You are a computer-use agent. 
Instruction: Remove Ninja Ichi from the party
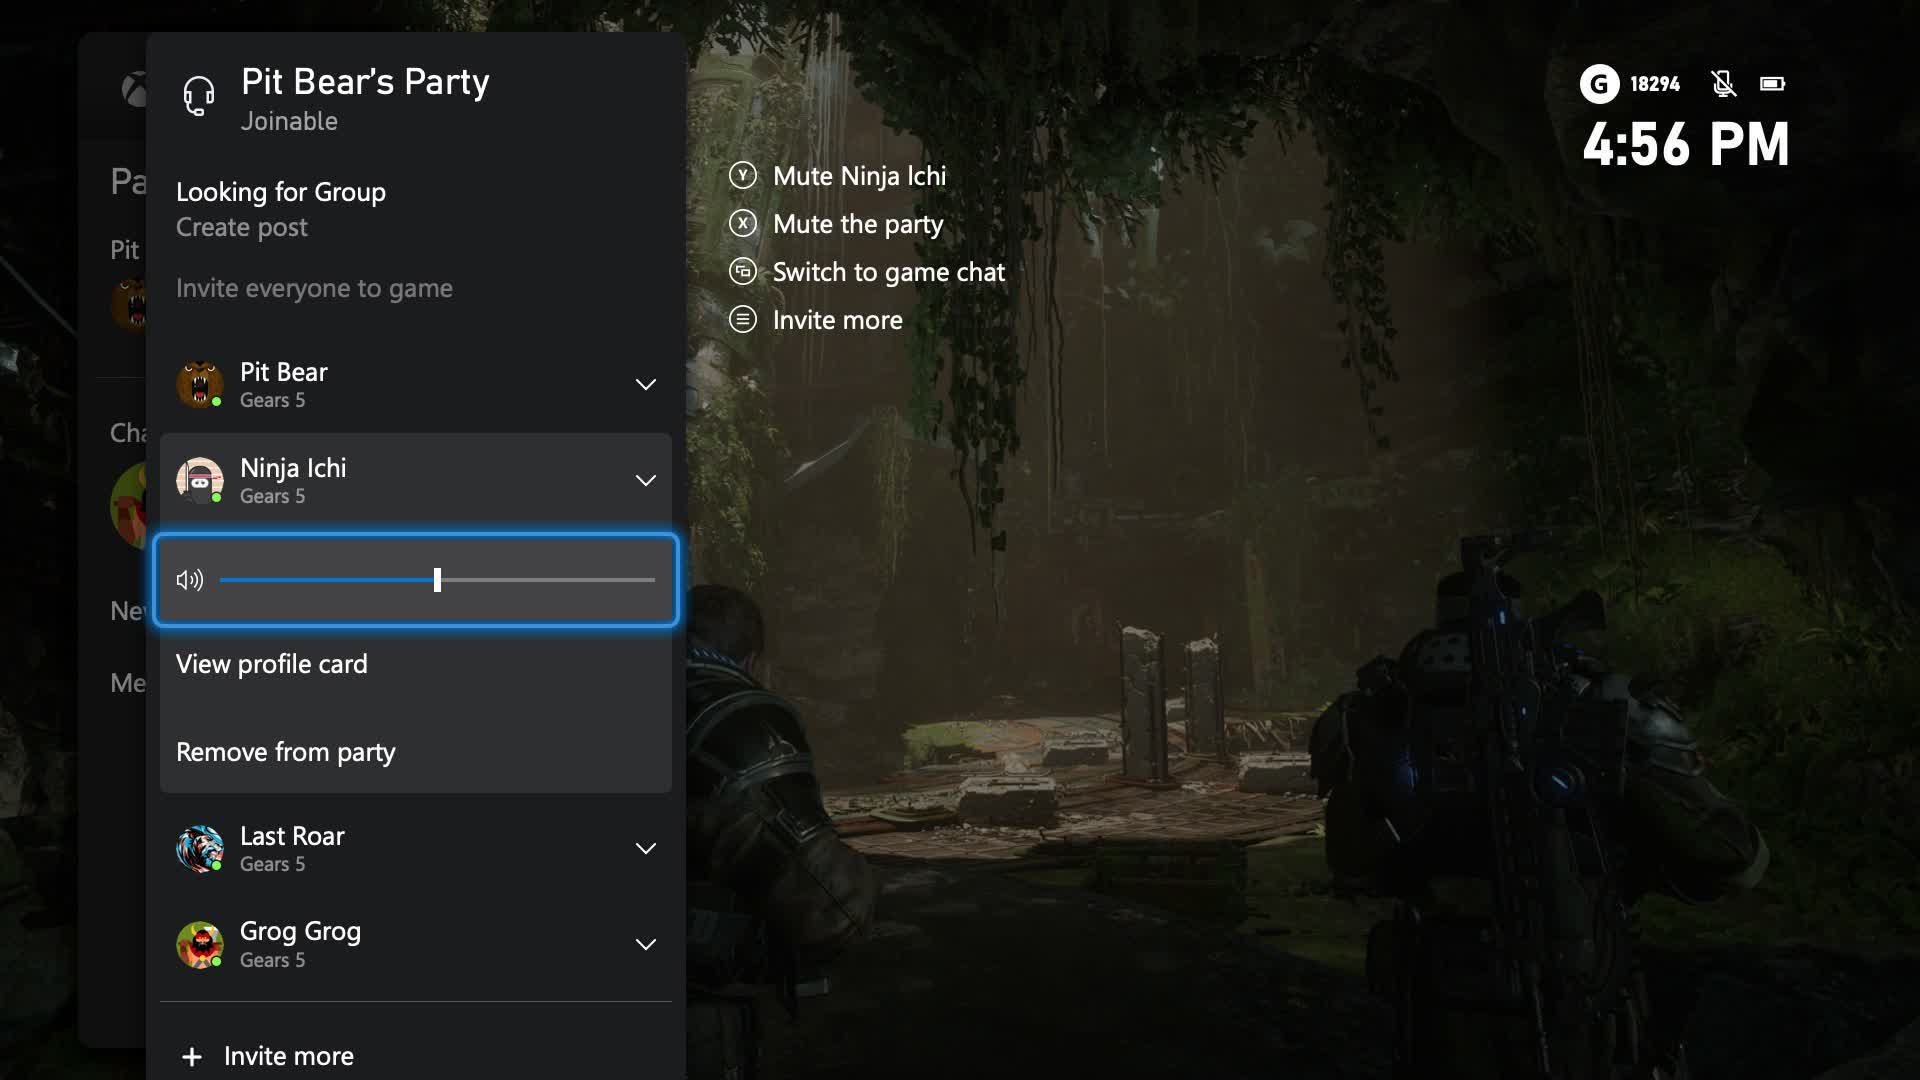pyautogui.click(x=285, y=753)
